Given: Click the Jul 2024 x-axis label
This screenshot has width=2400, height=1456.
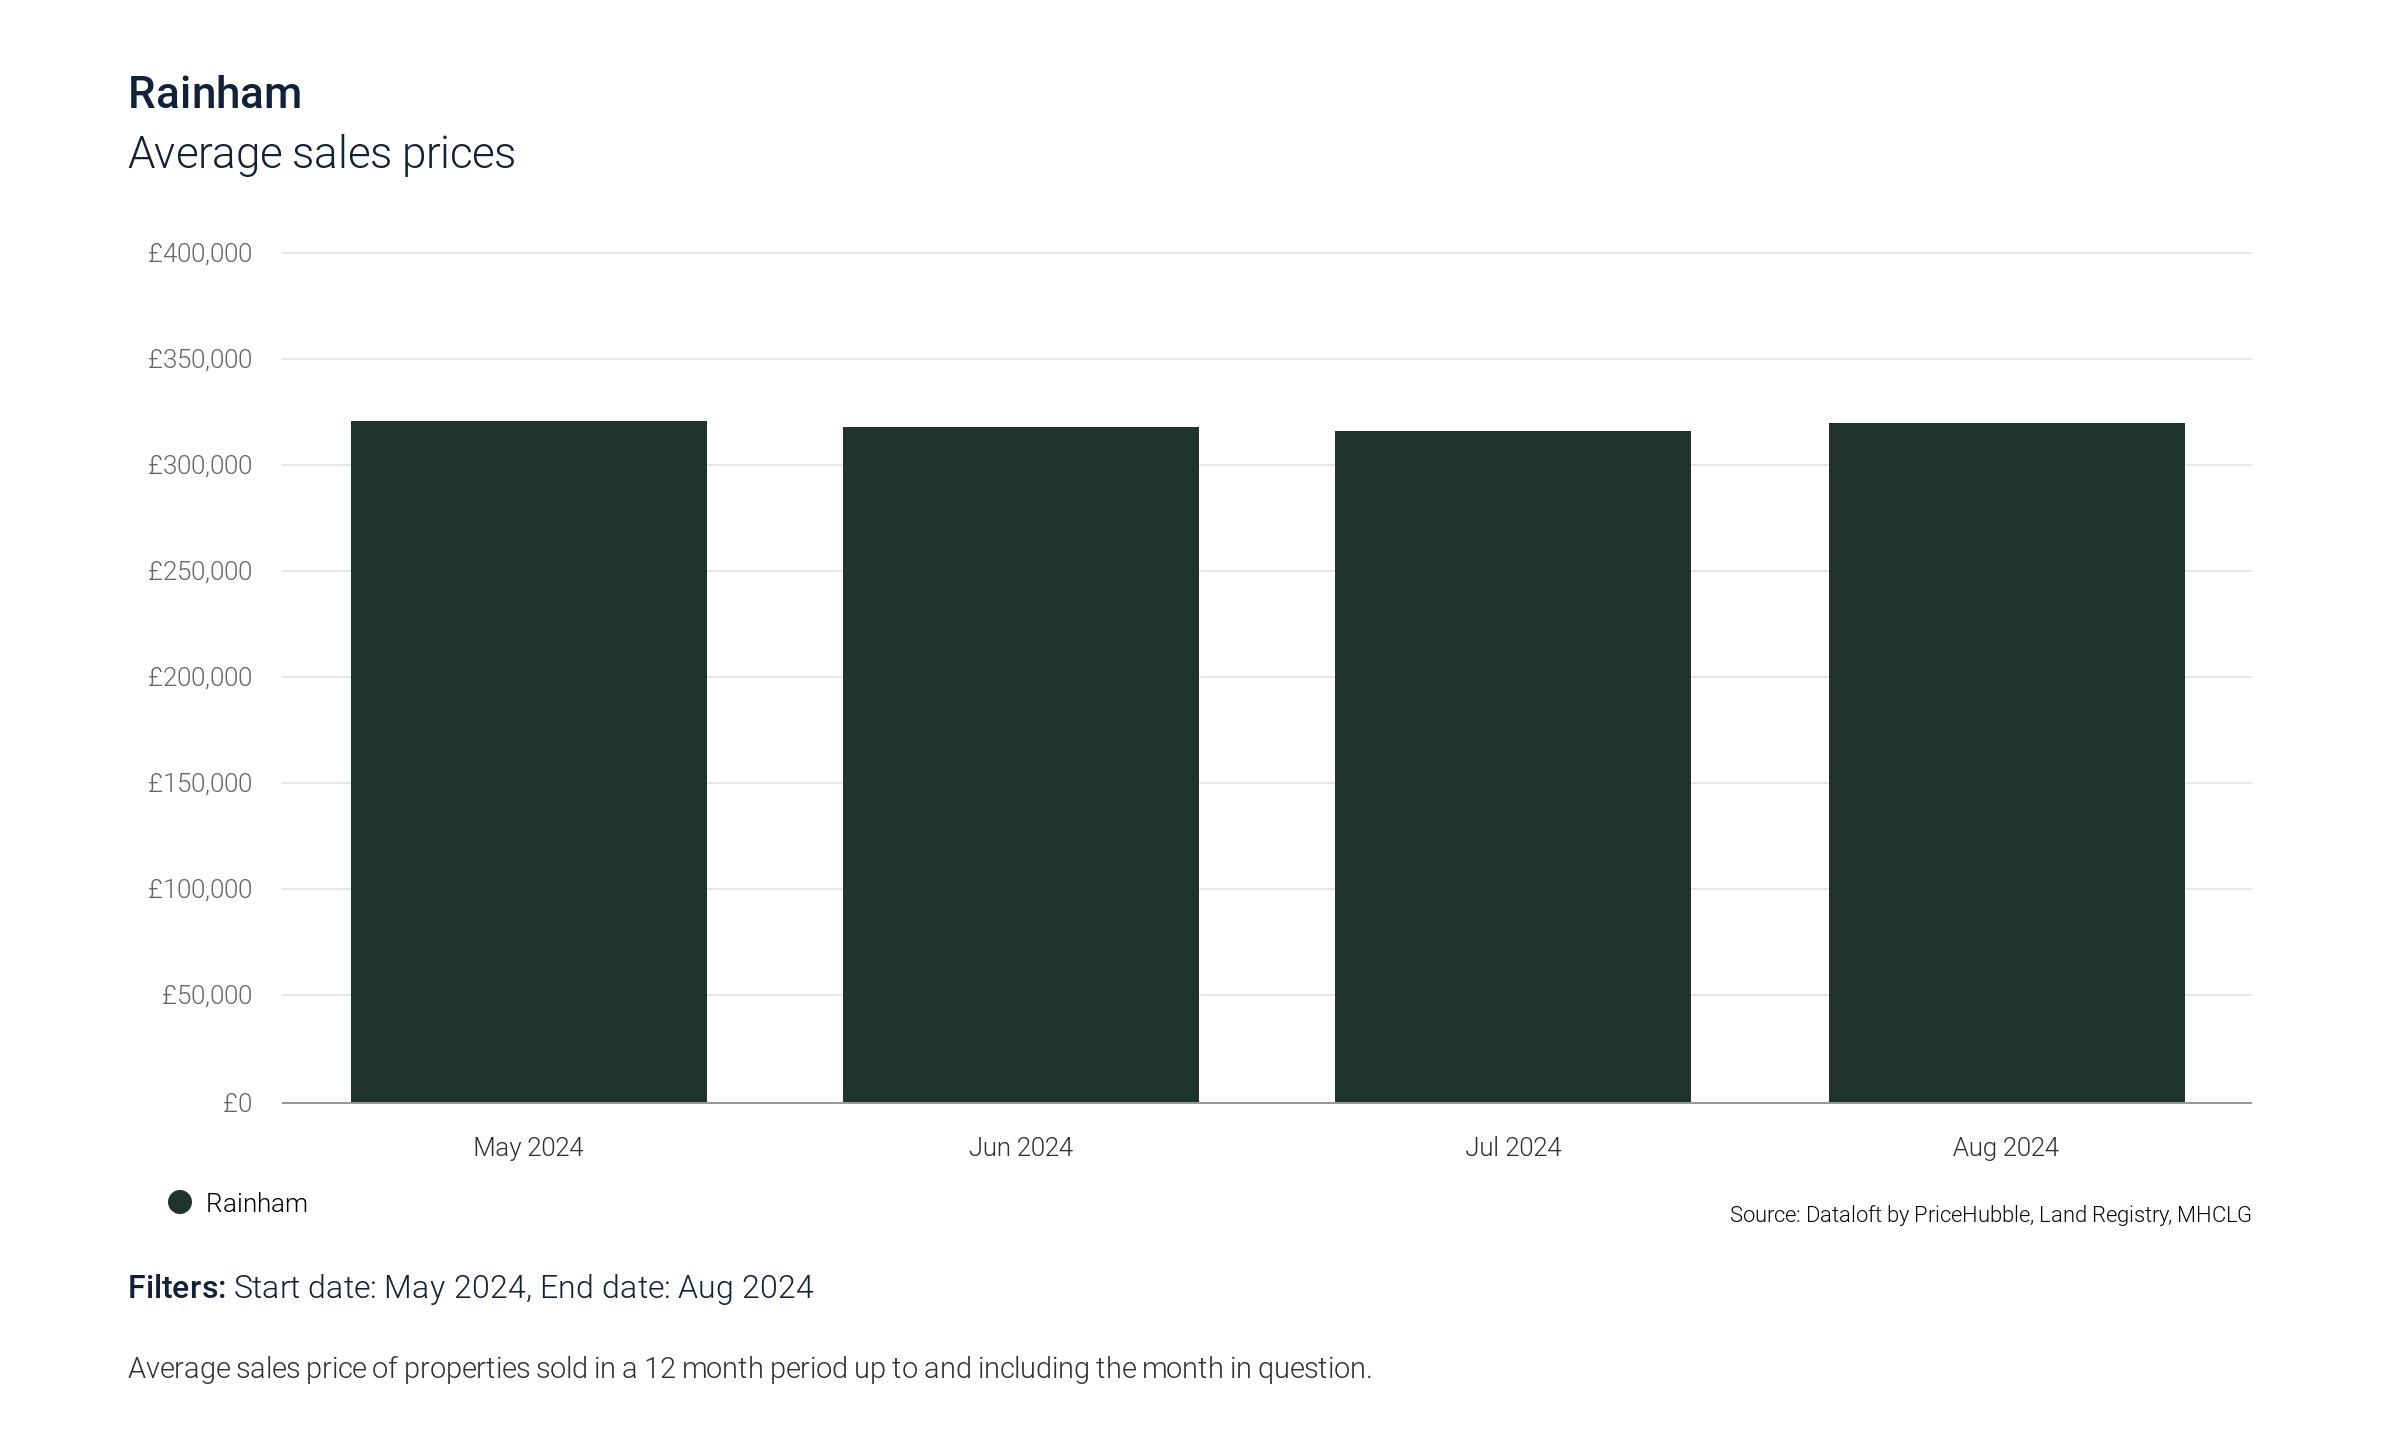Looking at the screenshot, I should tap(1513, 1147).
